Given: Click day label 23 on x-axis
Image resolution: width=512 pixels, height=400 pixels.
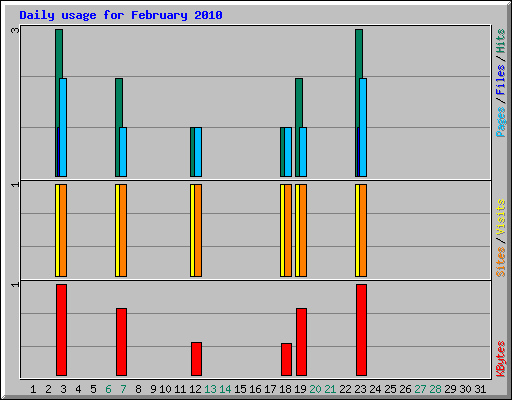Looking at the screenshot, I should (x=360, y=389).
